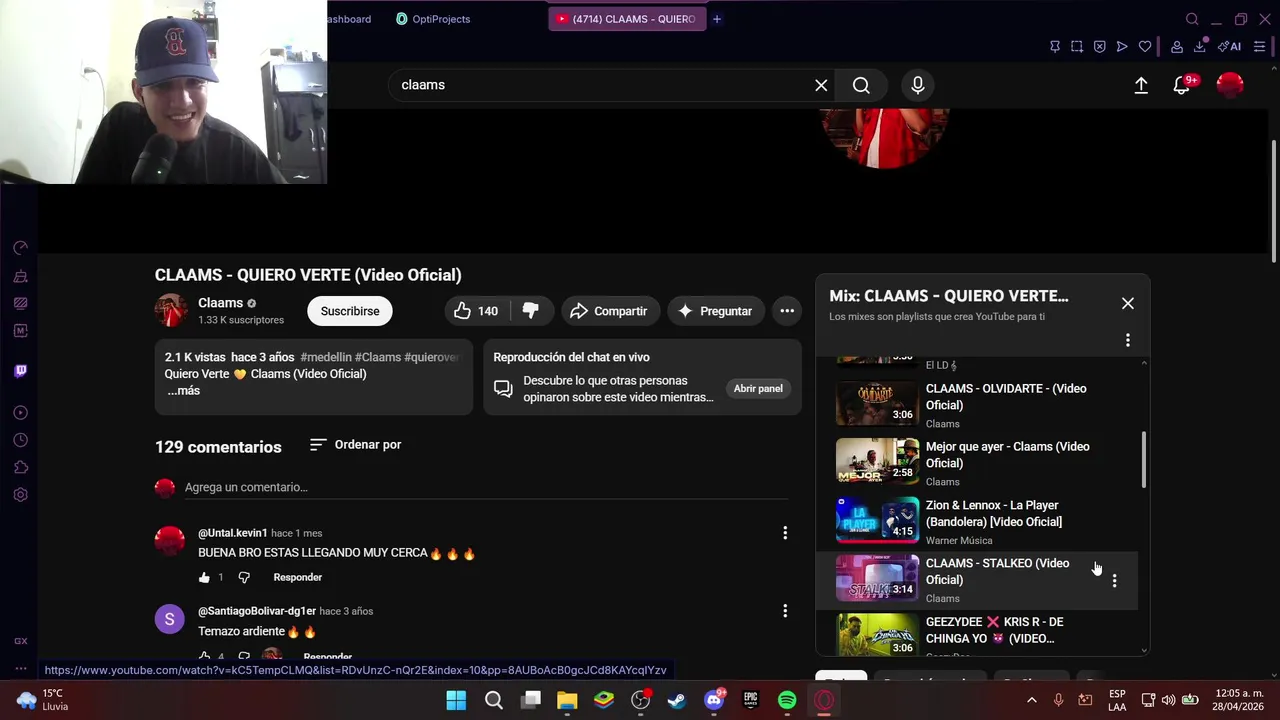Open options for CLAAMS - STALKEO playlist item
Image resolution: width=1280 pixels, height=720 pixels.
point(1115,581)
